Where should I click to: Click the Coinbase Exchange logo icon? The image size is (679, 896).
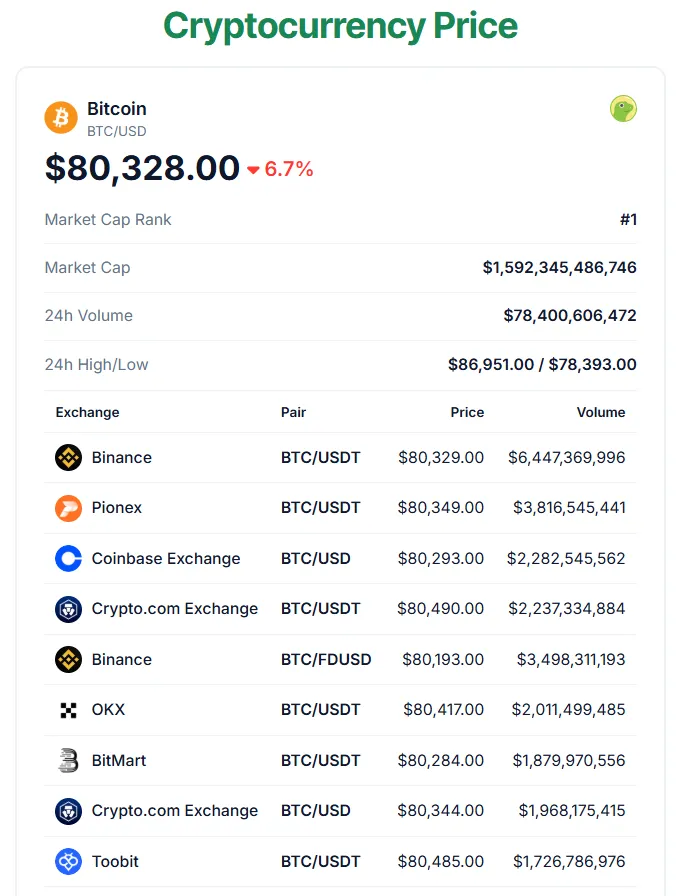[68, 558]
